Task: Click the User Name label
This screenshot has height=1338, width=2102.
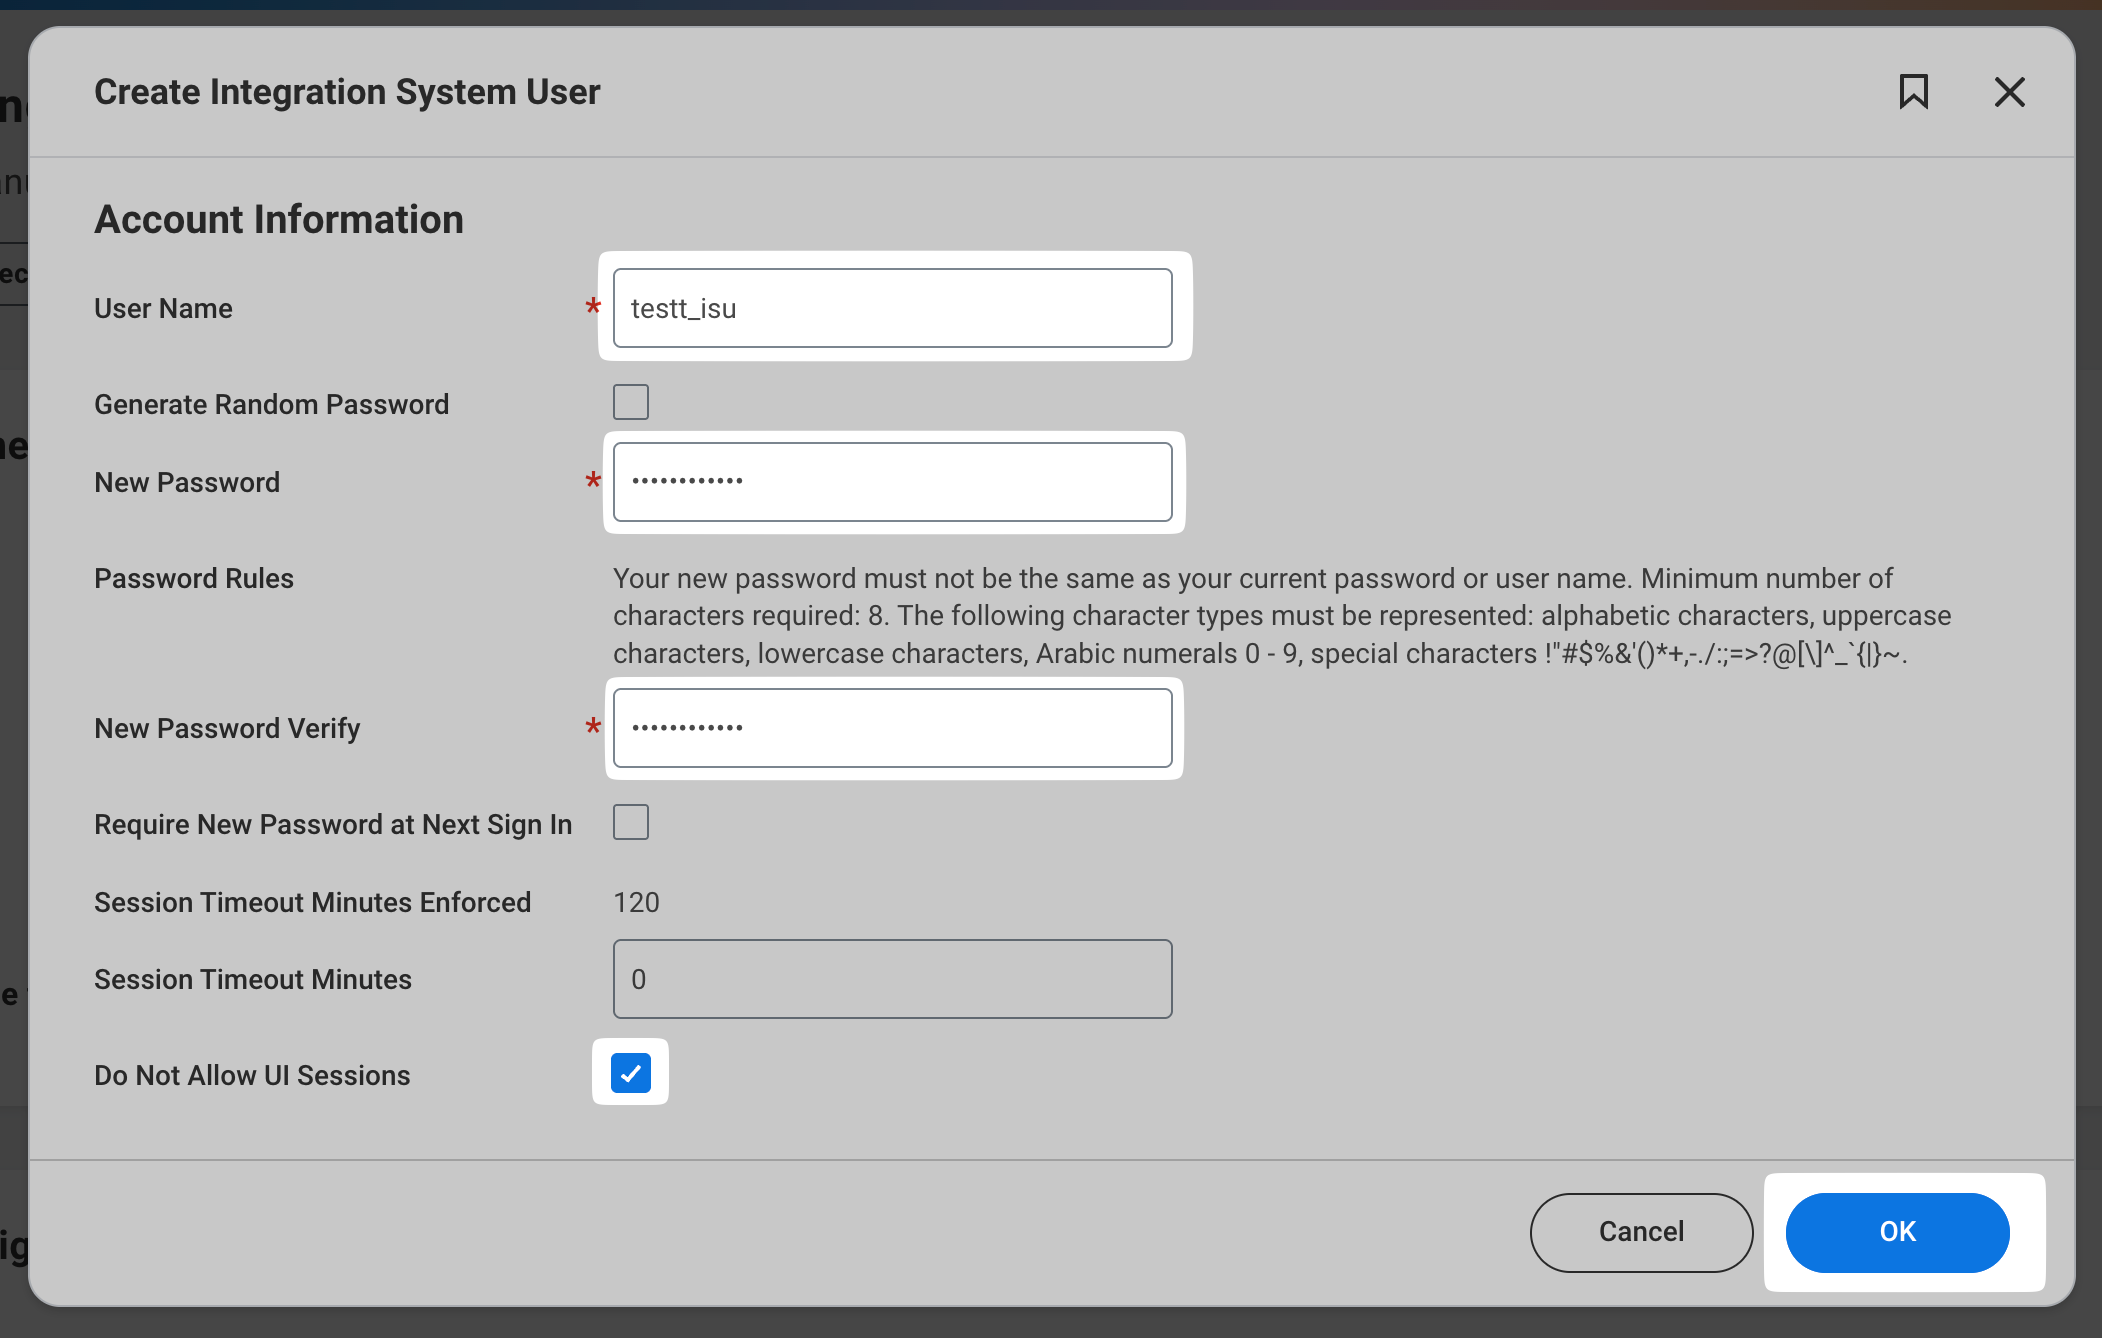Action: [x=163, y=308]
